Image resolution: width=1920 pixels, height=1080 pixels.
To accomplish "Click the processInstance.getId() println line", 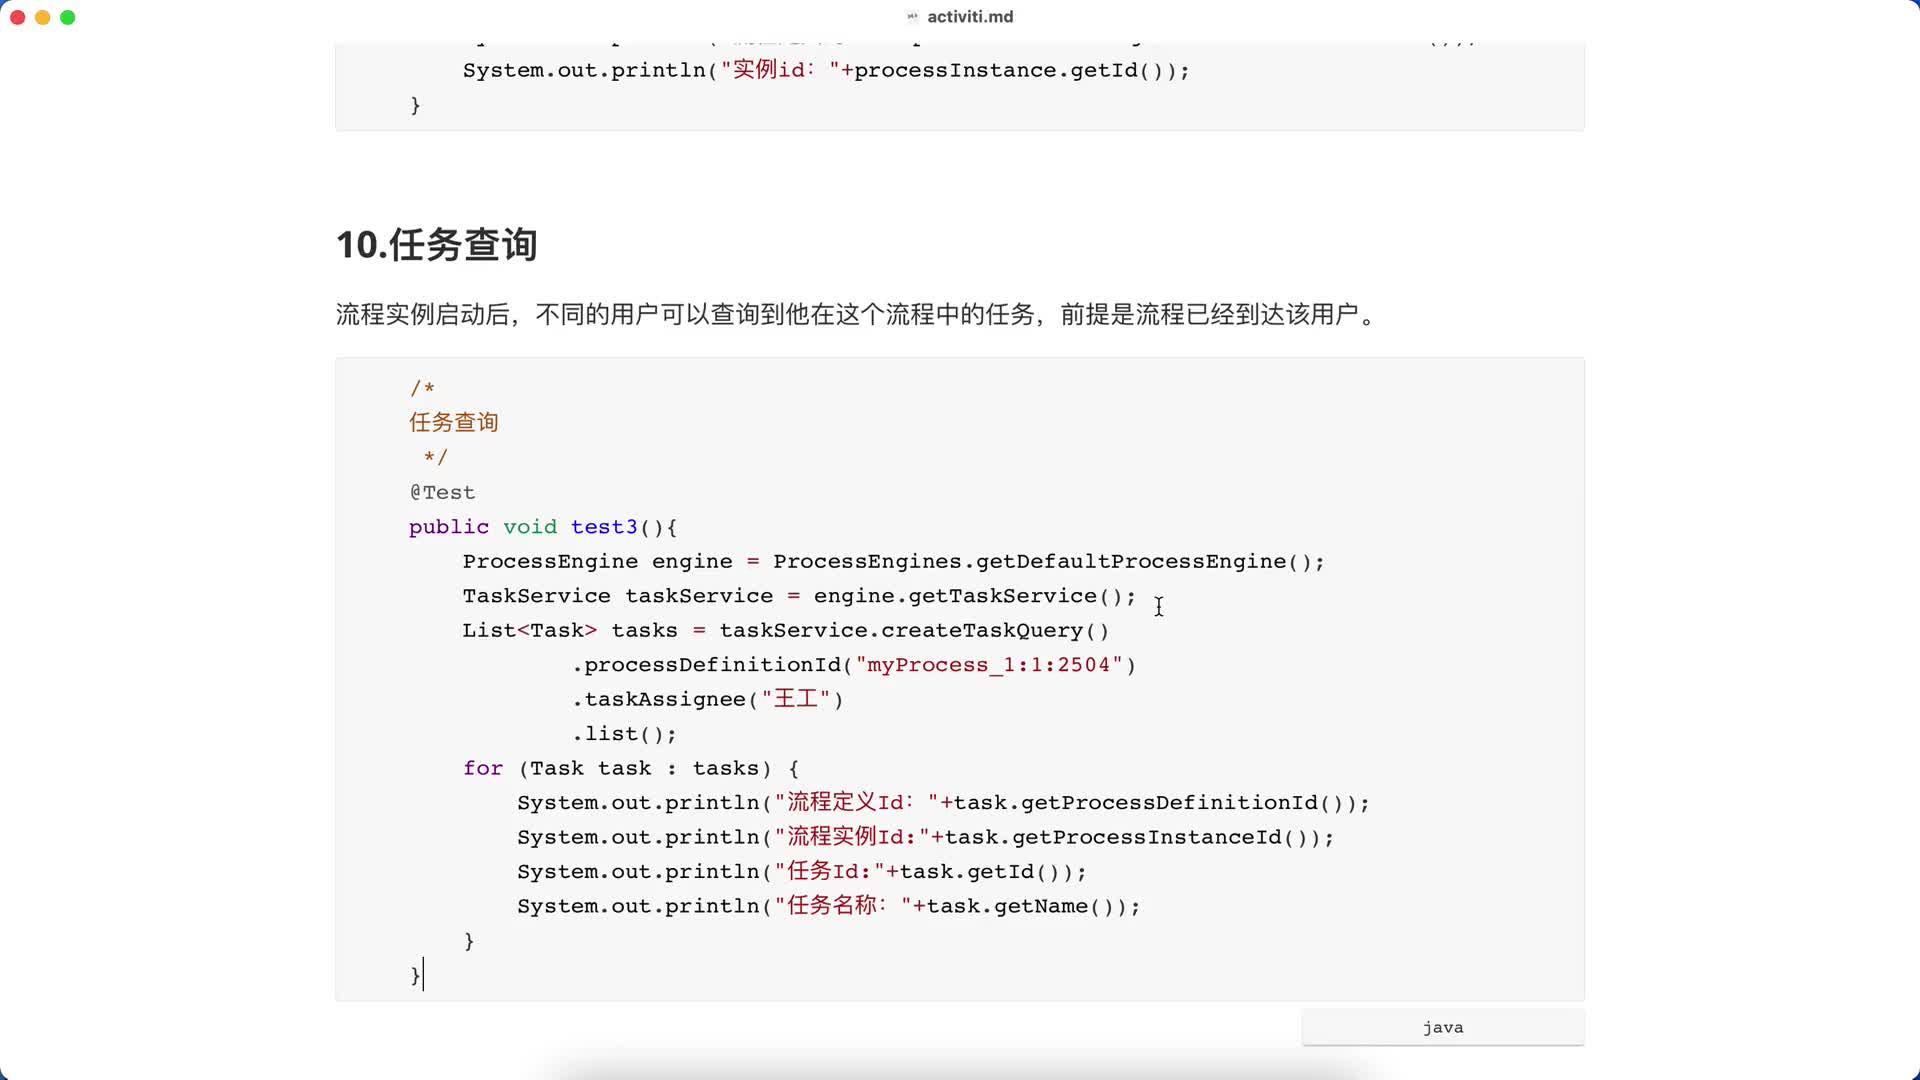I will (826, 70).
